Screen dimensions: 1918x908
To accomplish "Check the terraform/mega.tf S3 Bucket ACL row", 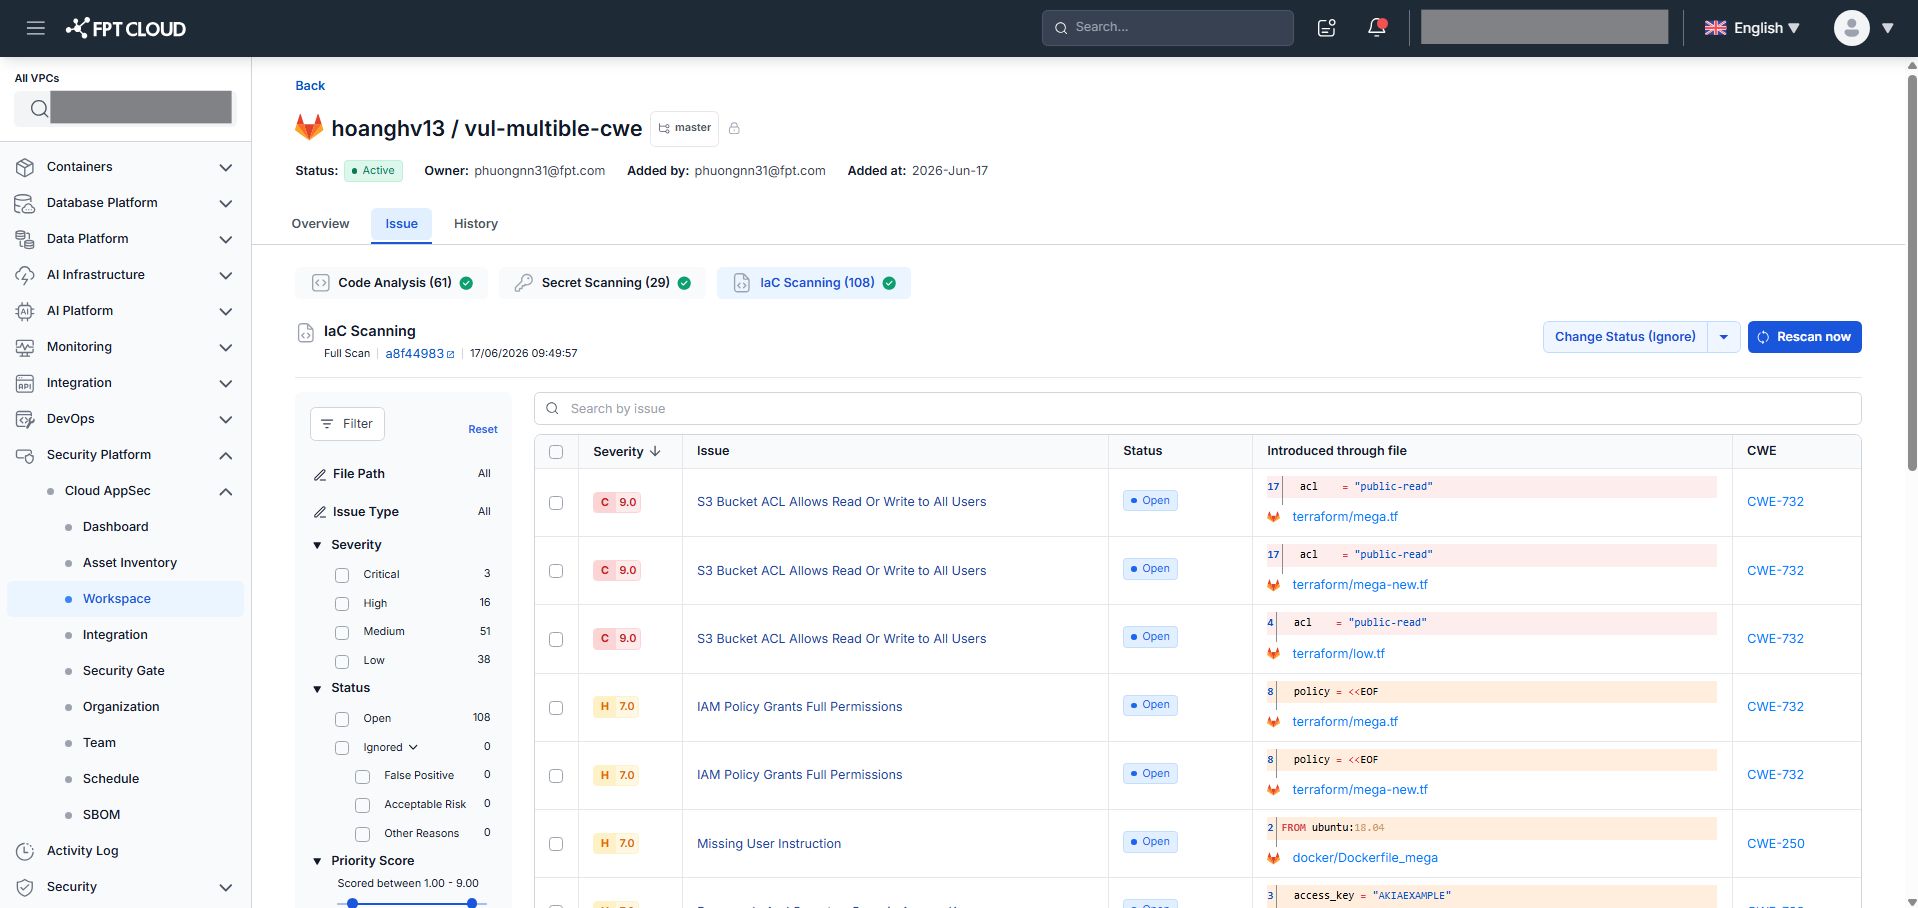I will pos(556,503).
